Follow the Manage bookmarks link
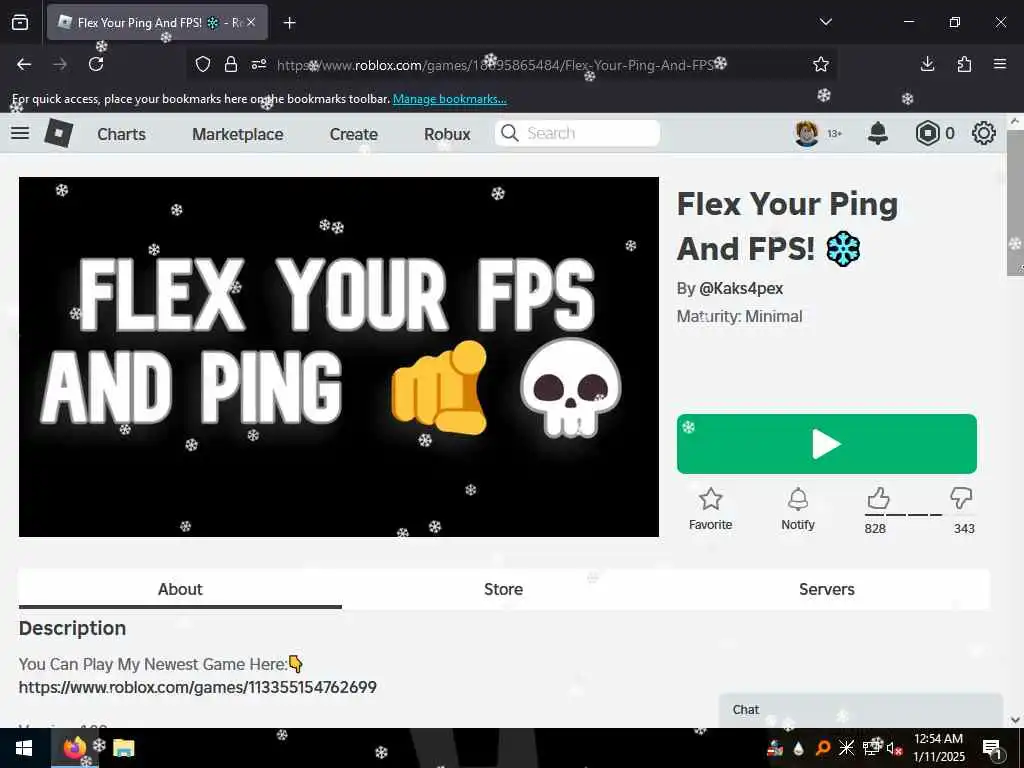 (x=449, y=99)
